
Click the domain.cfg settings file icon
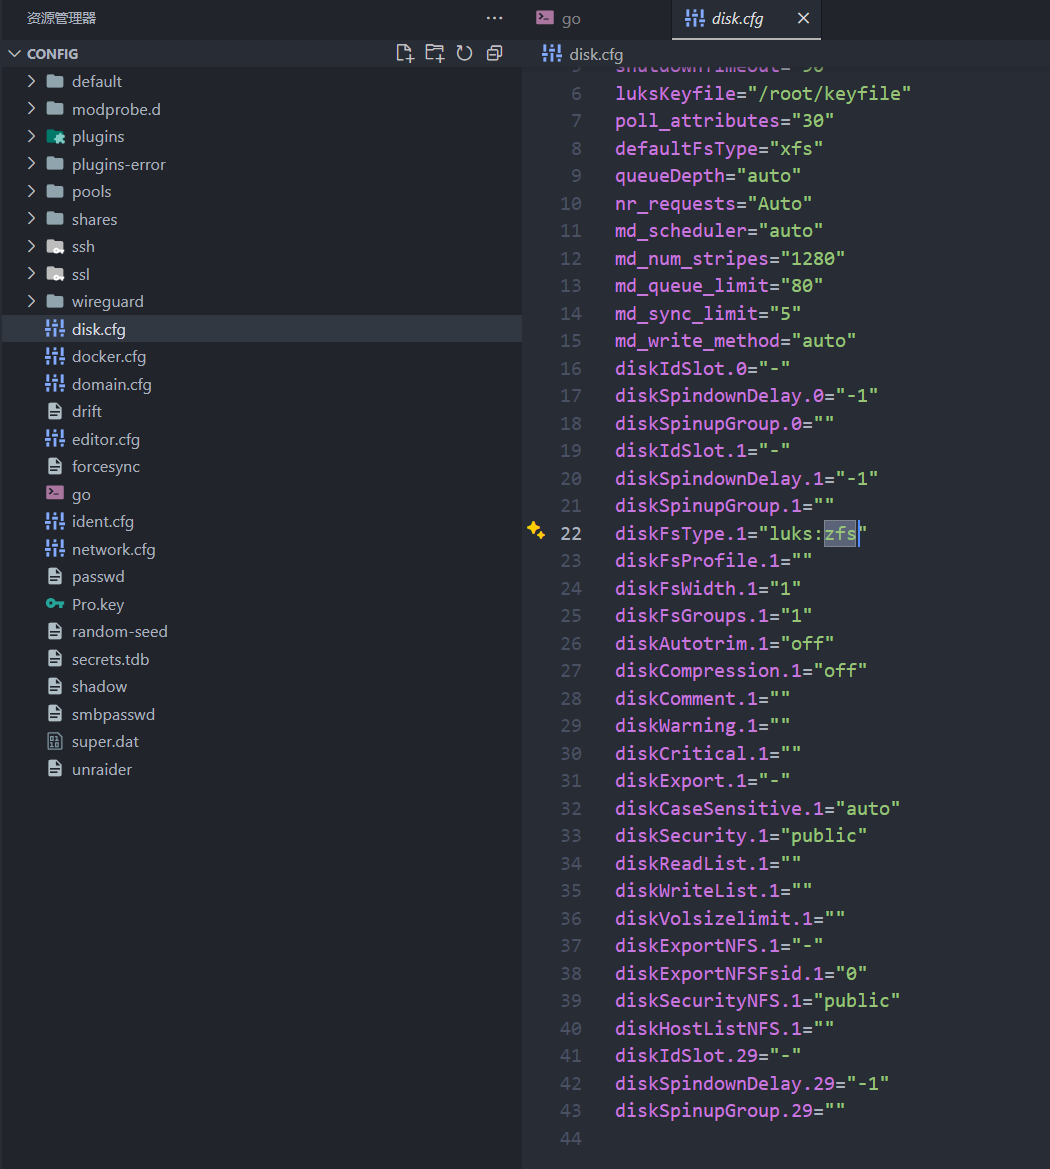click(x=54, y=384)
